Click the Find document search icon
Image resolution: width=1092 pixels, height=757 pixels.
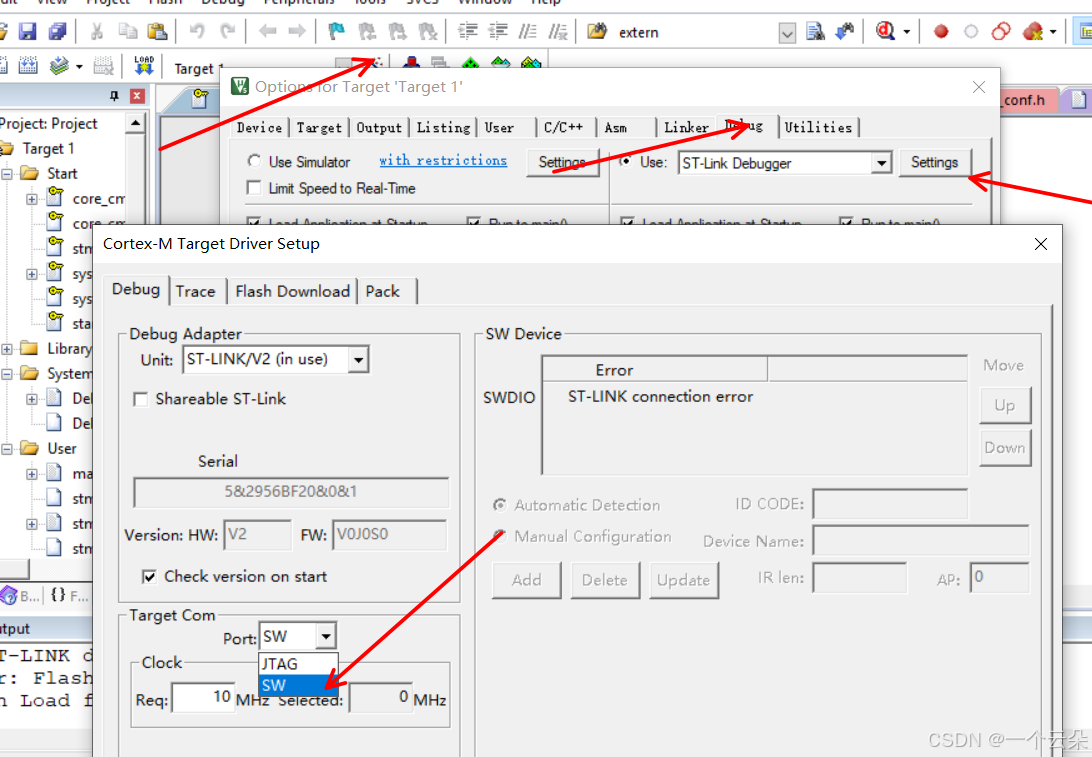click(815, 31)
